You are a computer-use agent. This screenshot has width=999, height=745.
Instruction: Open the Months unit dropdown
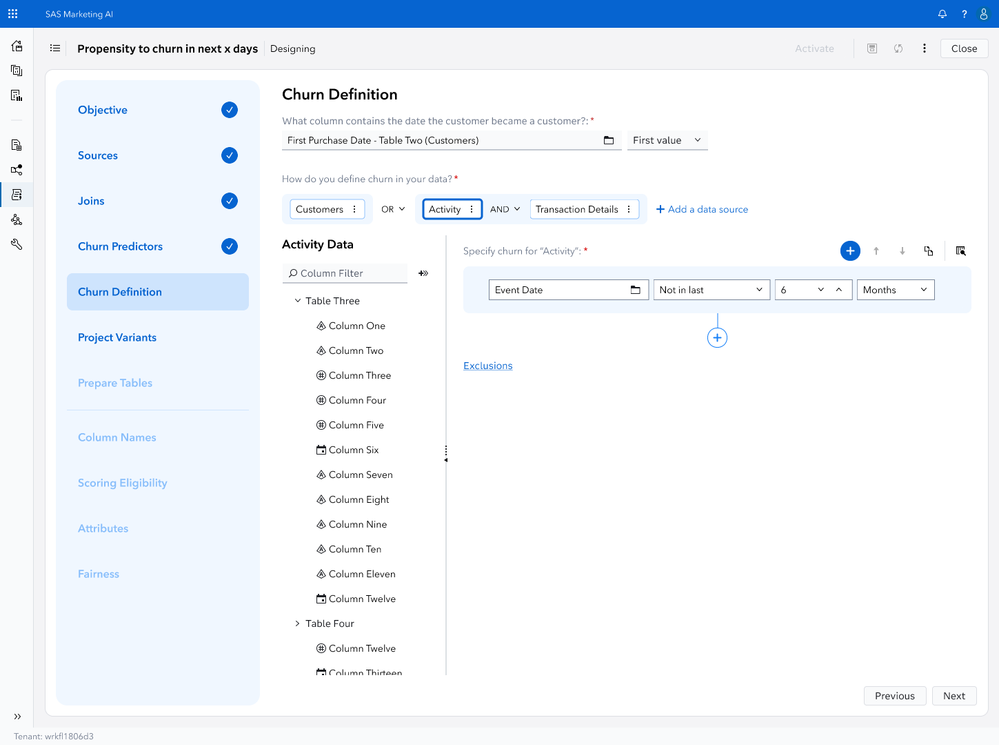point(895,290)
